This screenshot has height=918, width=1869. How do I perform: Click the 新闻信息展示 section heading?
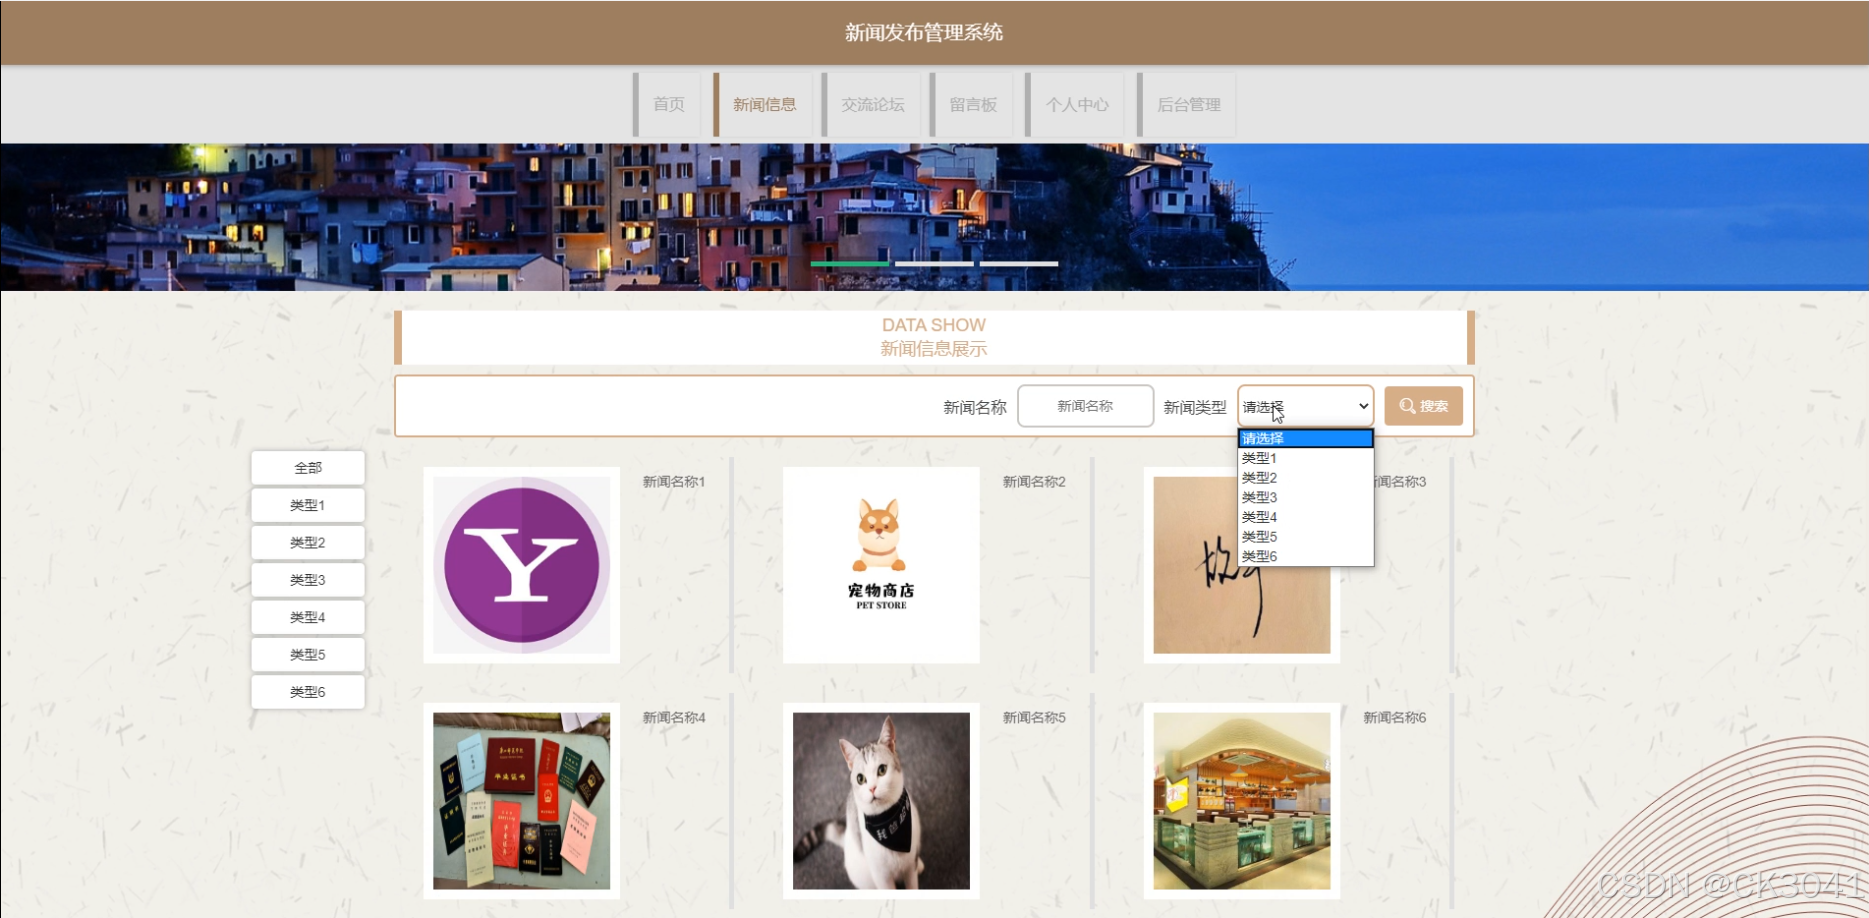pos(934,349)
